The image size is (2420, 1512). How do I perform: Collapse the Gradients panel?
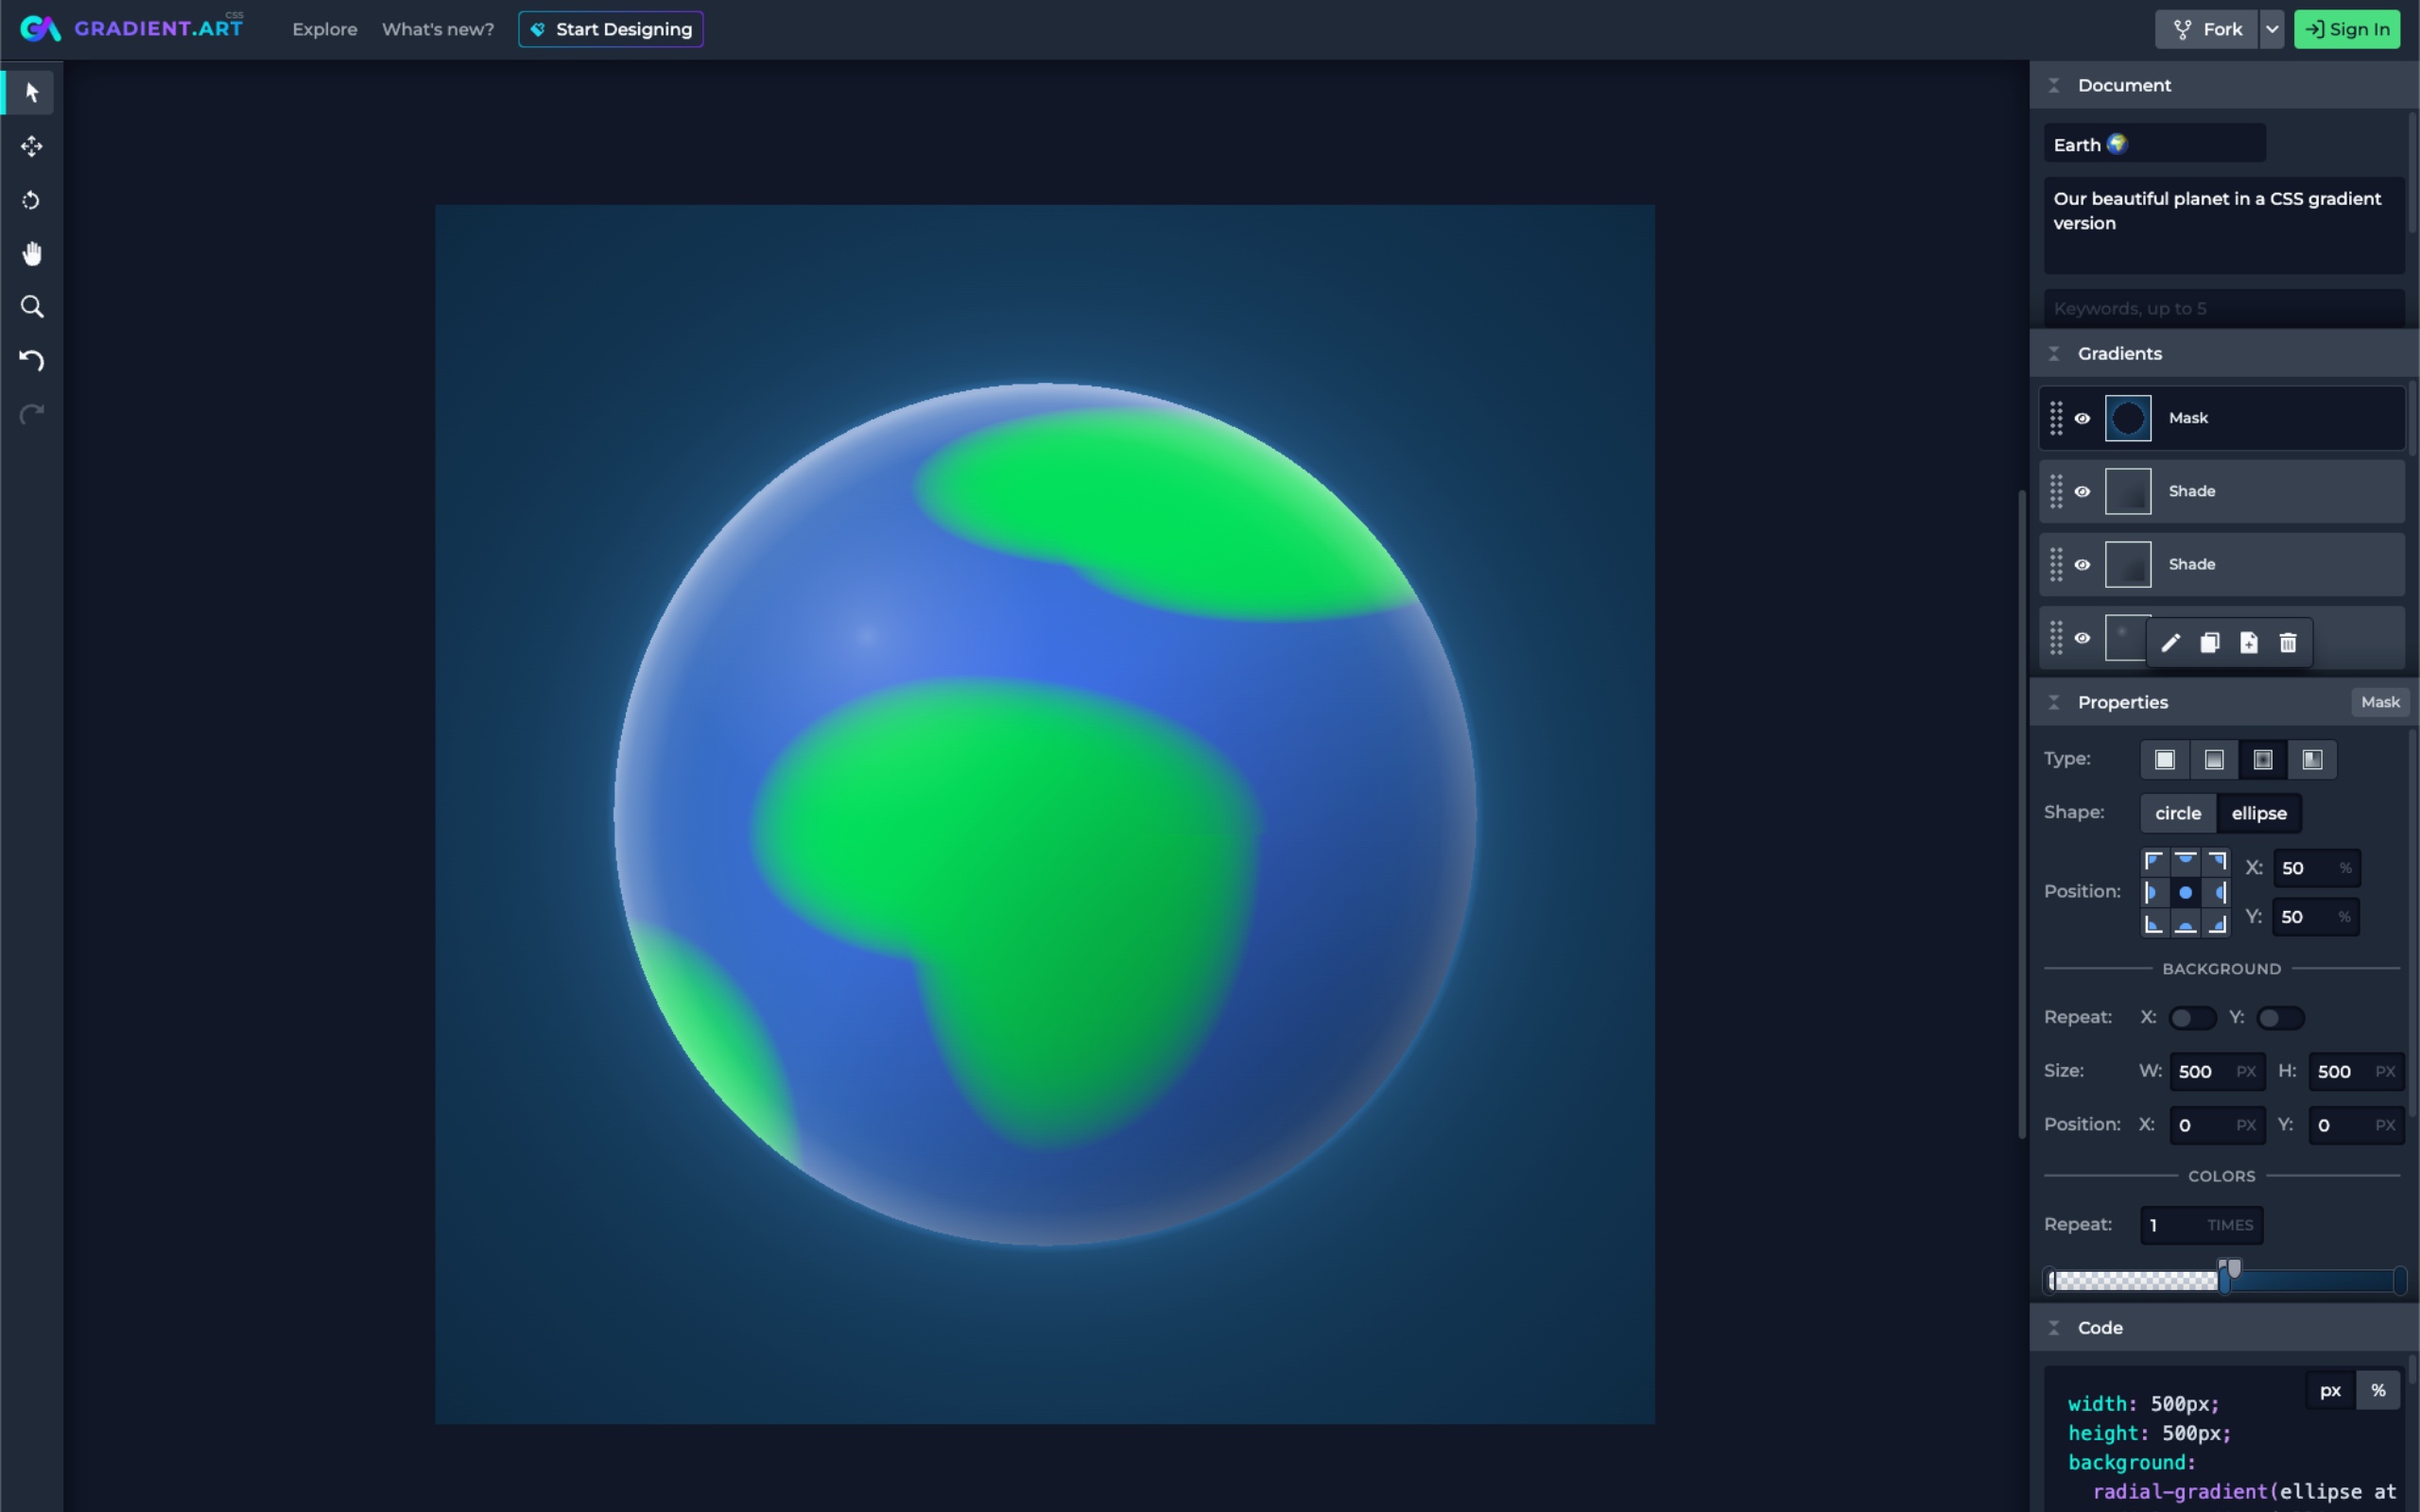2054,353
